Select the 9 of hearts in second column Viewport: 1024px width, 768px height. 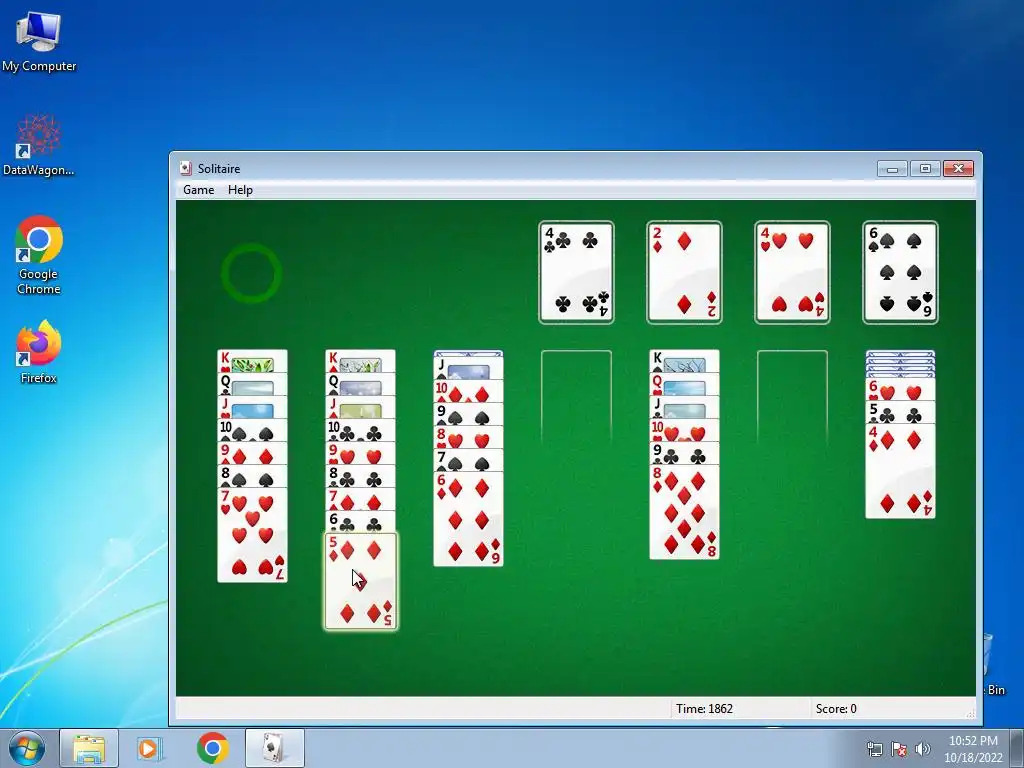click(x=360, y=453)
